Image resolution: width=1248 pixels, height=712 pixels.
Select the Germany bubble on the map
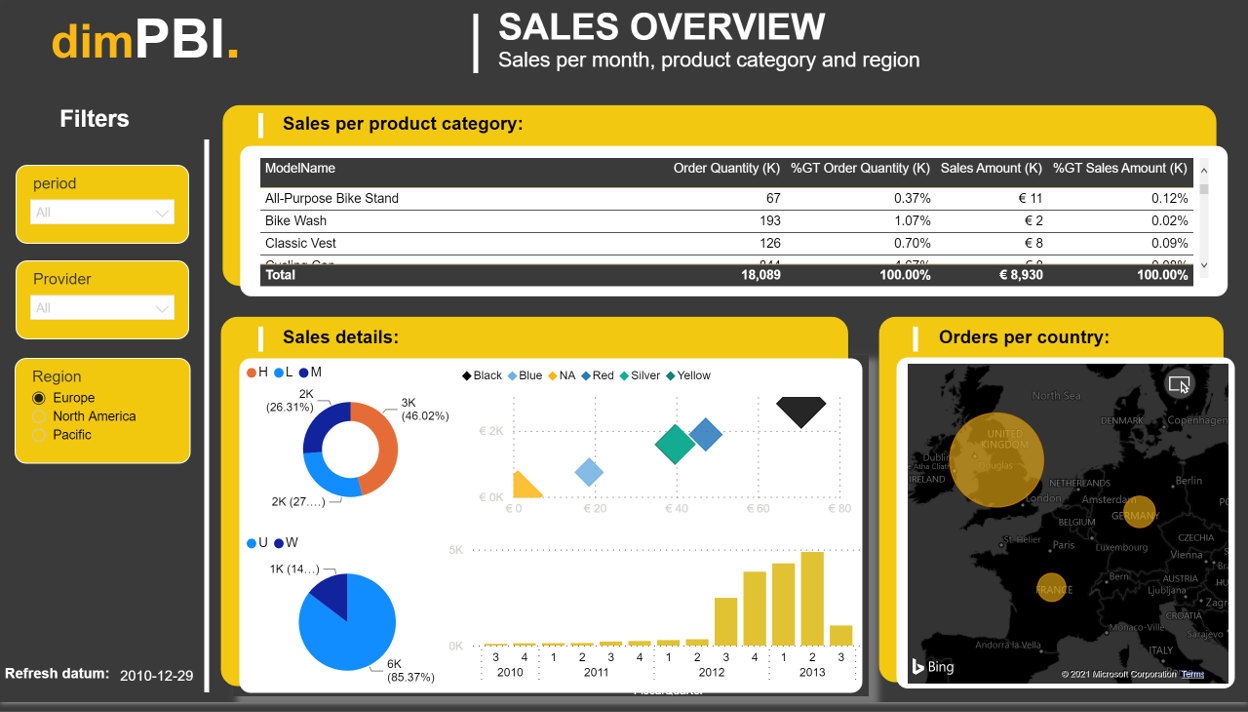tap(1139, 511)
